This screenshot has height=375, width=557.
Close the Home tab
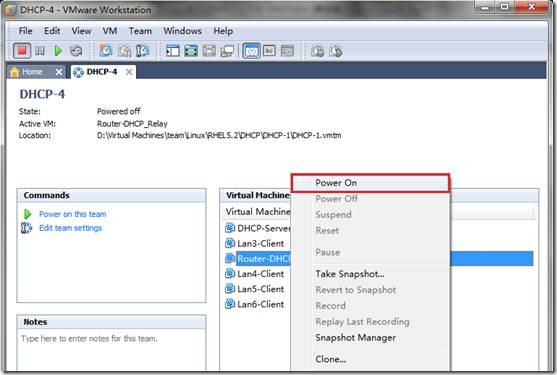(x=59, y=72)
